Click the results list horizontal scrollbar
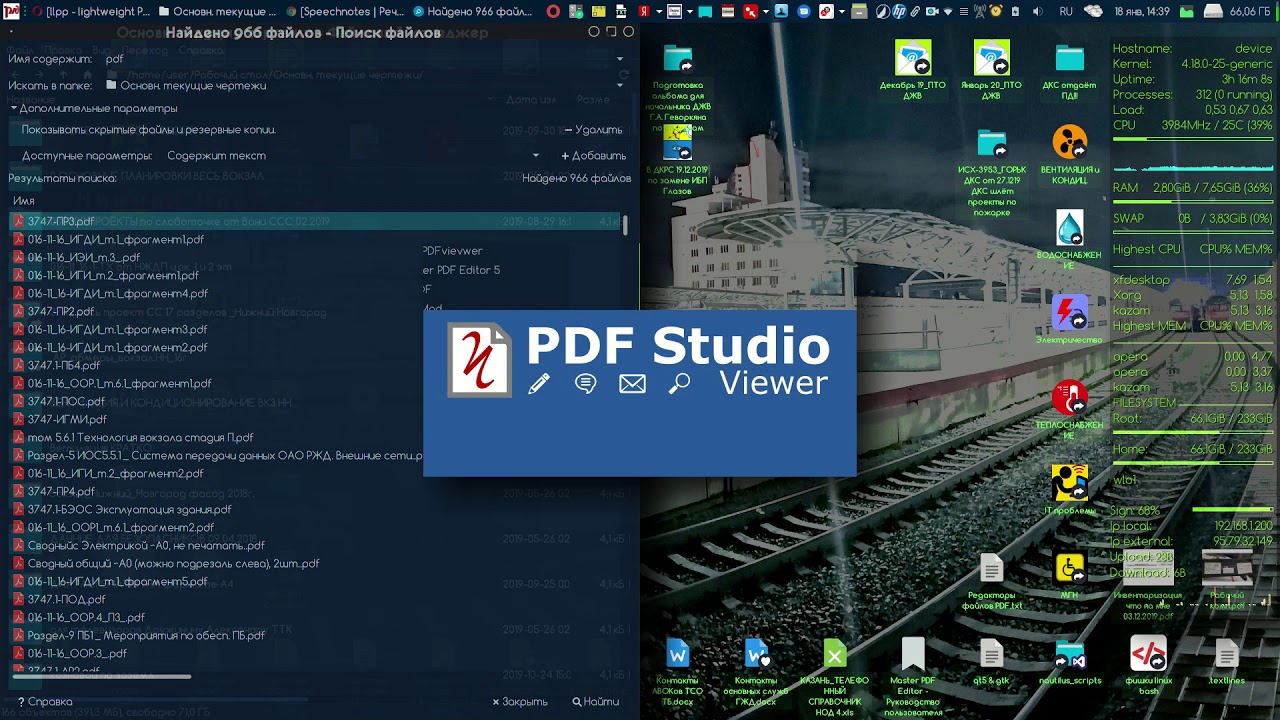The image size is (1280, 720). coord(100,676)
